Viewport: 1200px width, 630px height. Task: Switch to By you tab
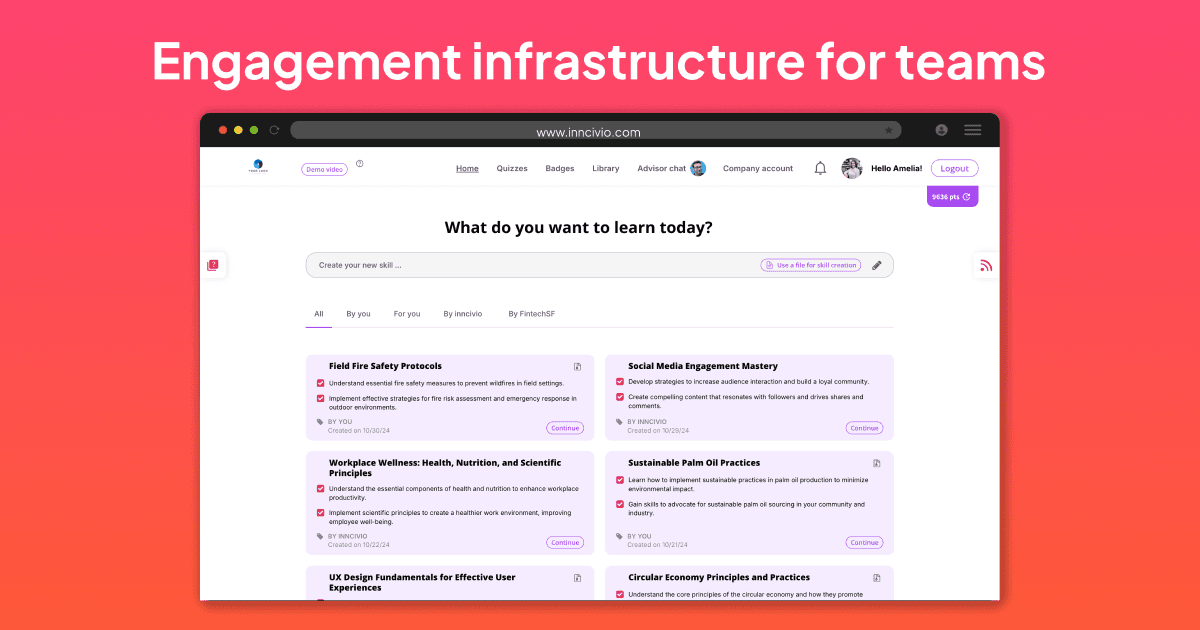[x=358, y=314]
